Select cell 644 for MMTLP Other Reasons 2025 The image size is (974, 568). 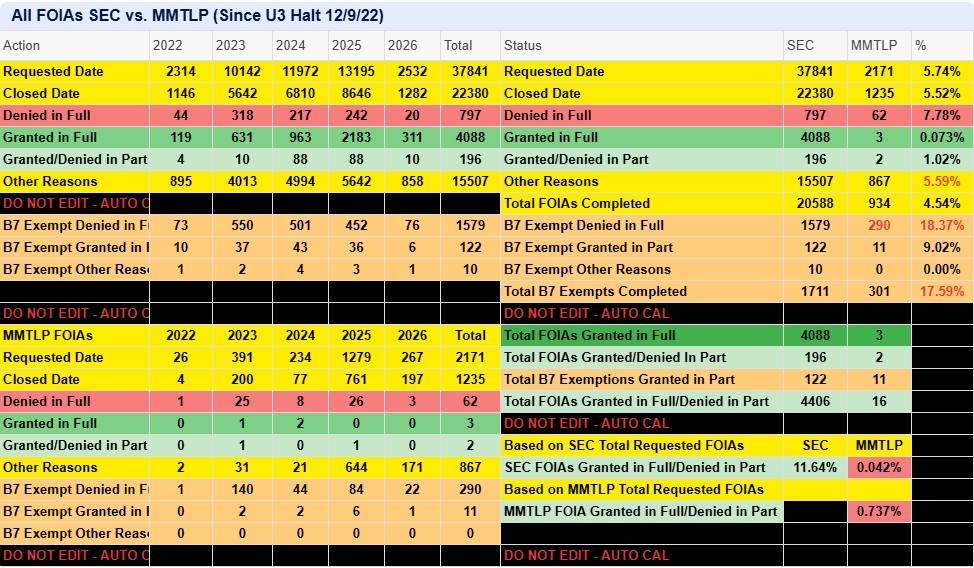pos(356,467)
